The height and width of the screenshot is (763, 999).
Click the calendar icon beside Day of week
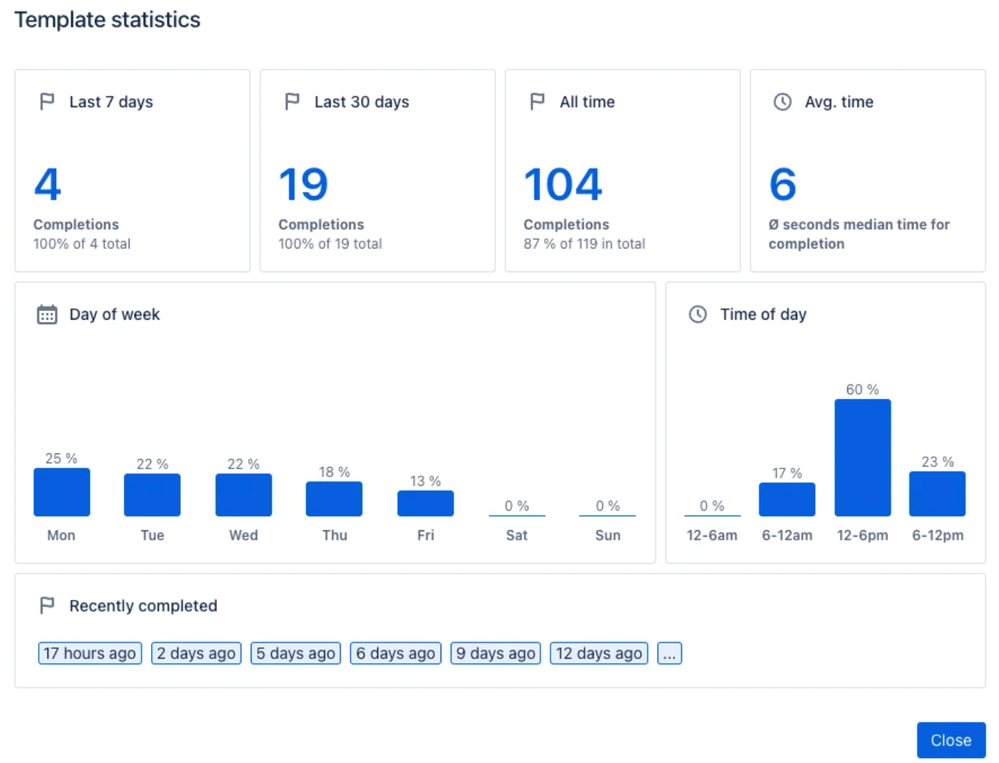tap(47, 315)
